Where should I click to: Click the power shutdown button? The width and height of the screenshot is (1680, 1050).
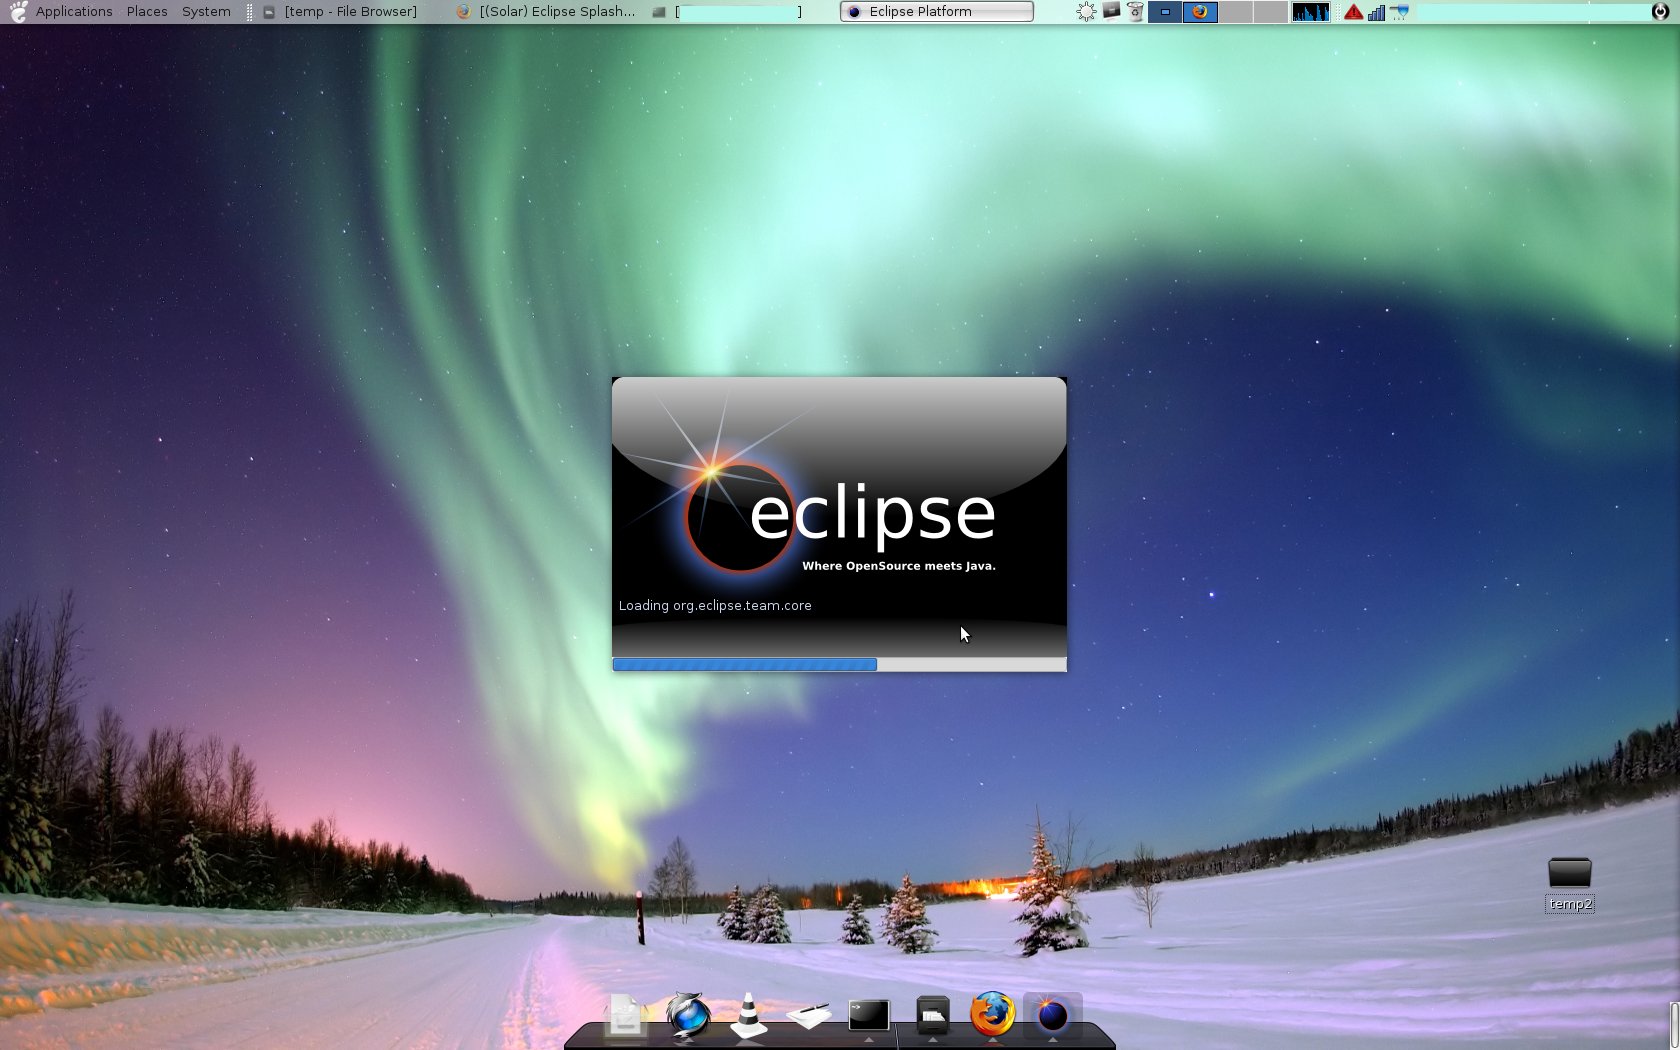(1660, 12)
